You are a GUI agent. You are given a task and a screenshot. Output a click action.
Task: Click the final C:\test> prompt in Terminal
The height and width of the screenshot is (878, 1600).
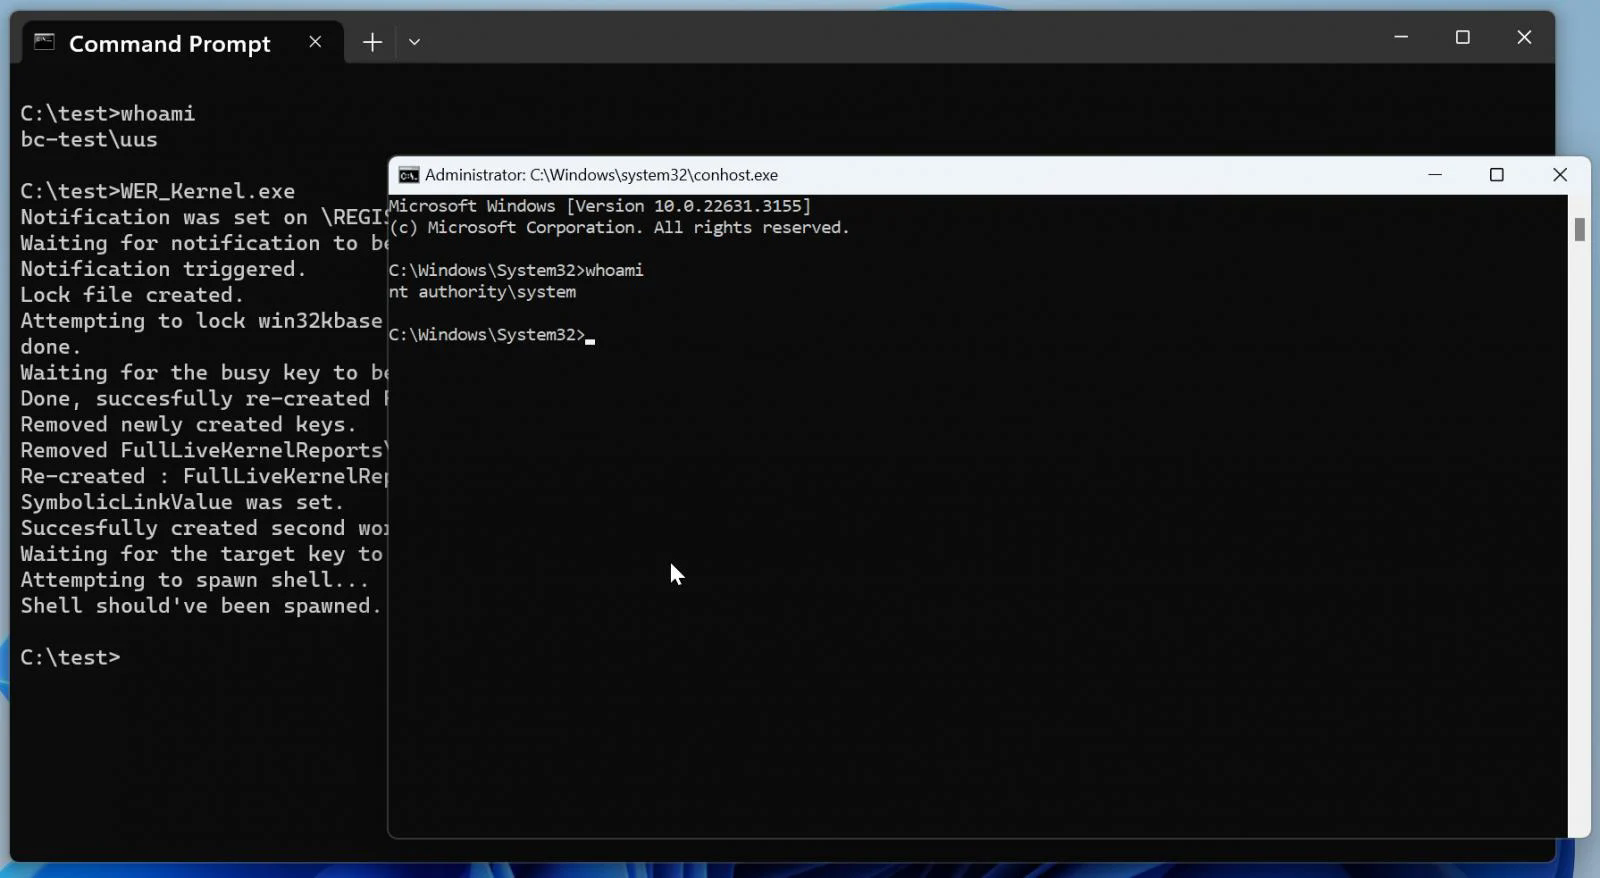[70, 658]
